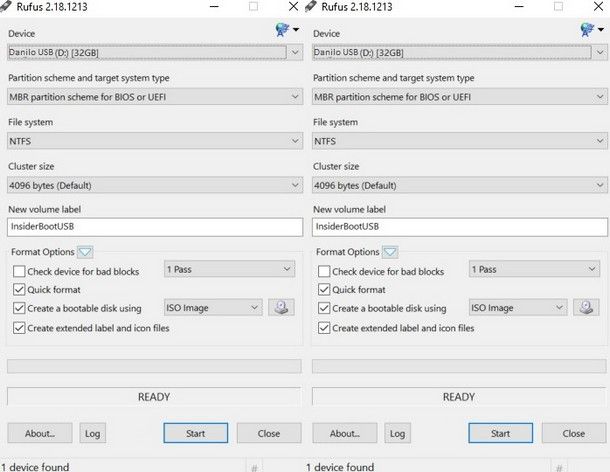Open 1 Pass dropdown in right window
610x472 pixels.
coord(535,269)
